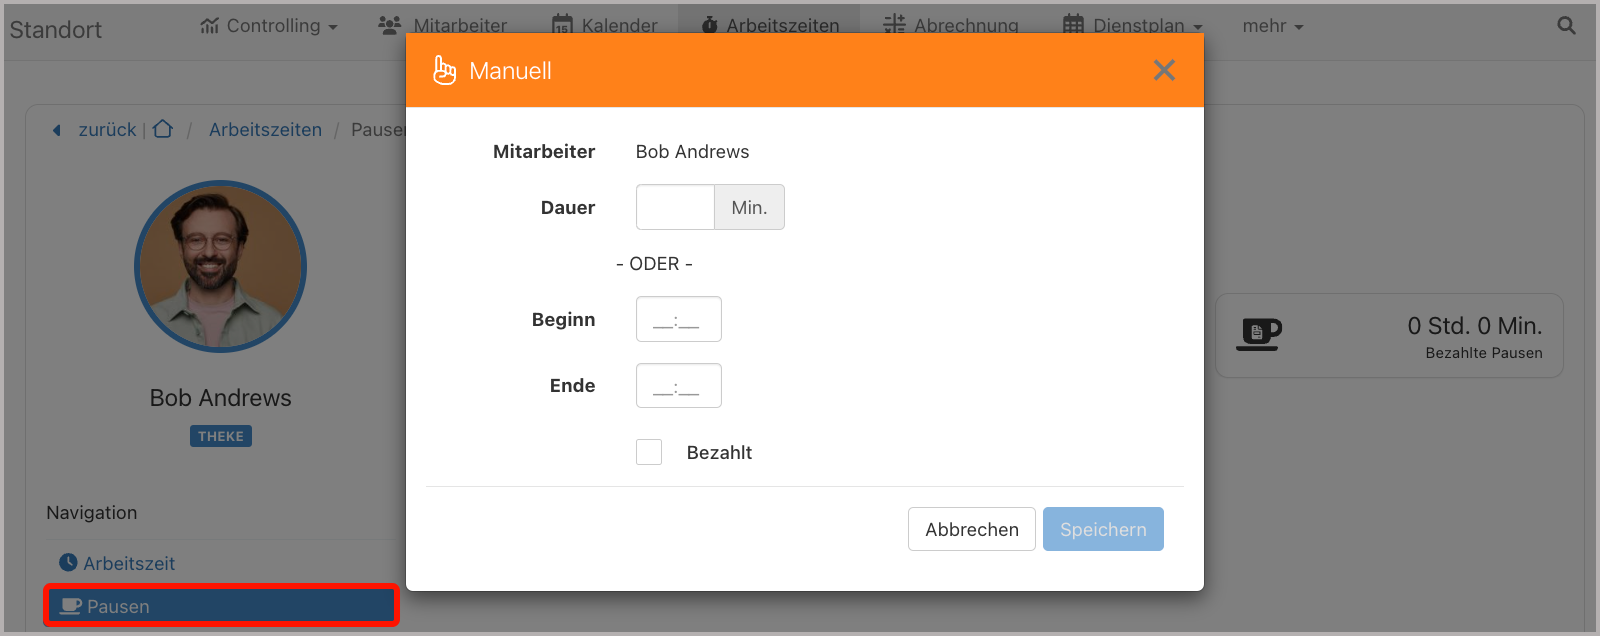The image size is (1600, 636).
Task: Expand the mehr menu
Action: pyautogui.click(x=1272, y=26)
